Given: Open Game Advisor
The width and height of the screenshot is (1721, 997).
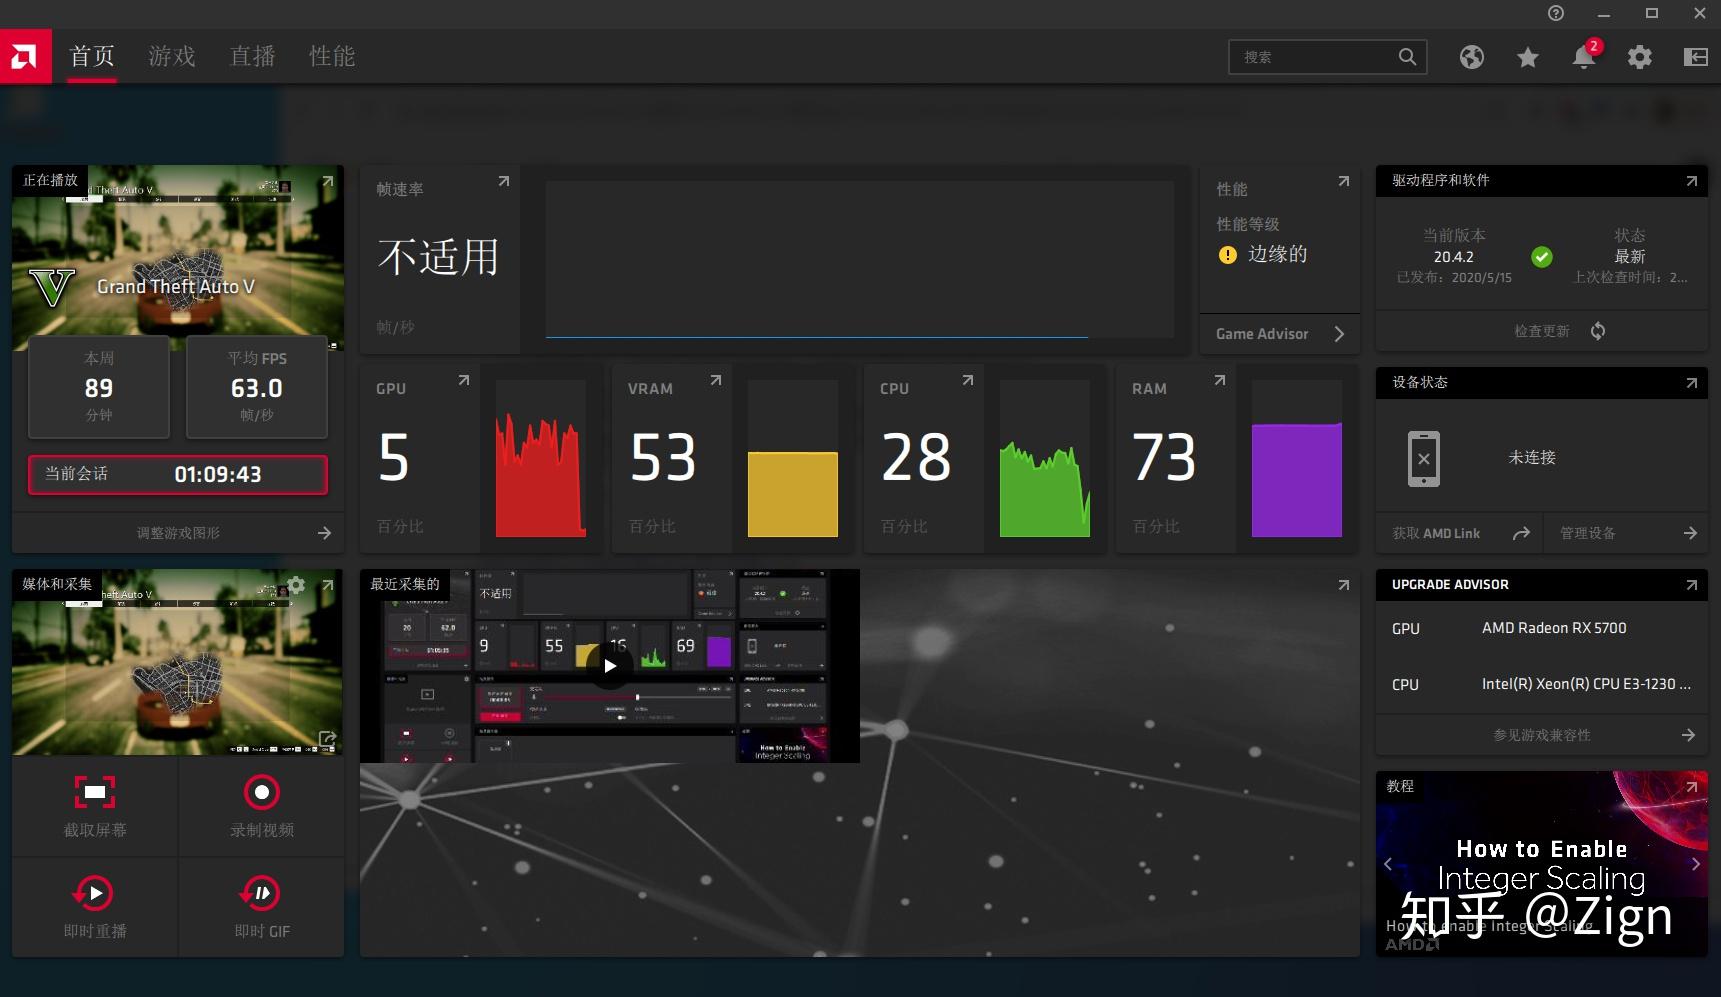Looking at the screenshot, I should pos(1280,334).
